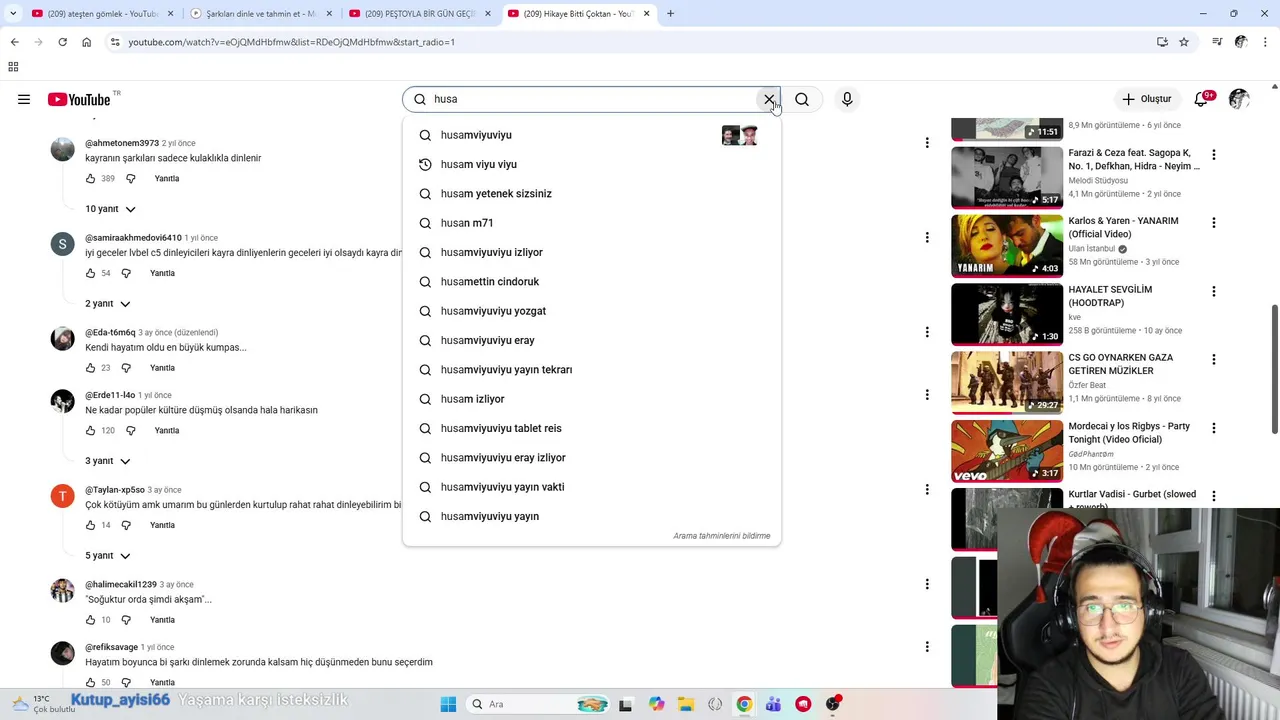Run search with magnifier button
1280x720 pixels.
click(x=802, y=99)
